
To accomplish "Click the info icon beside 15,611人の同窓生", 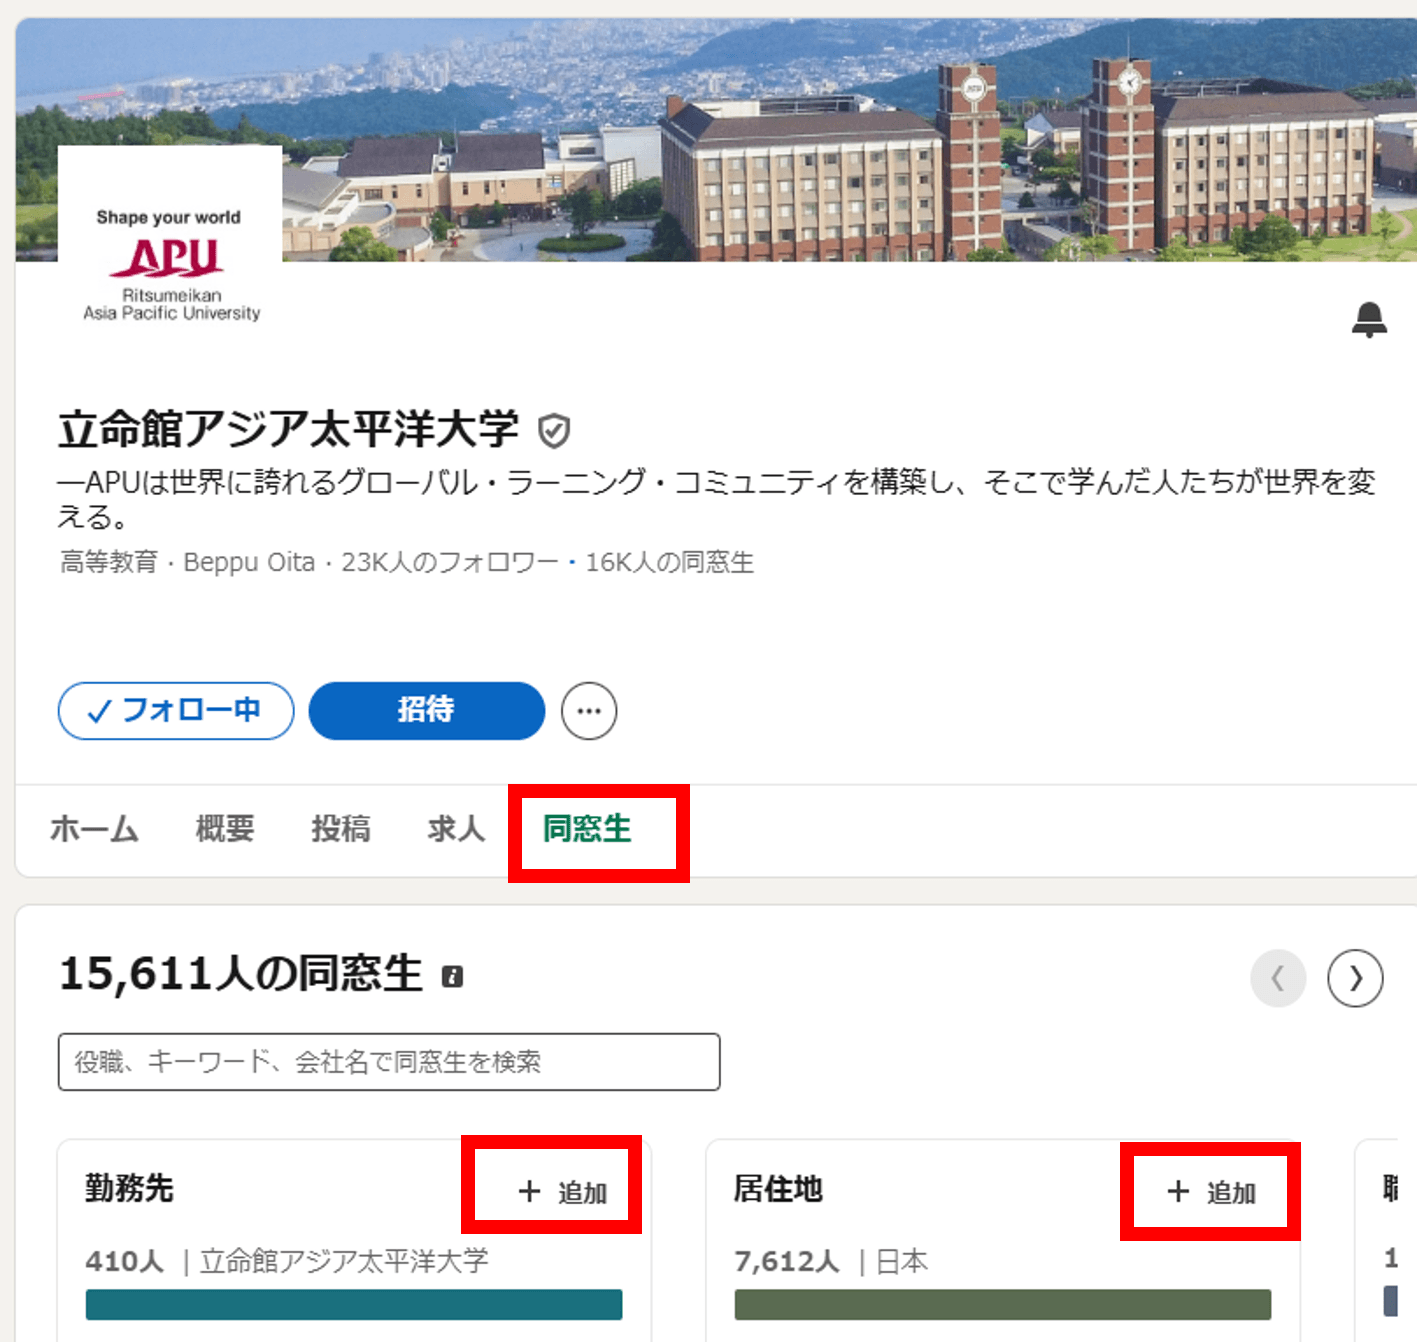I will point(452,976).
